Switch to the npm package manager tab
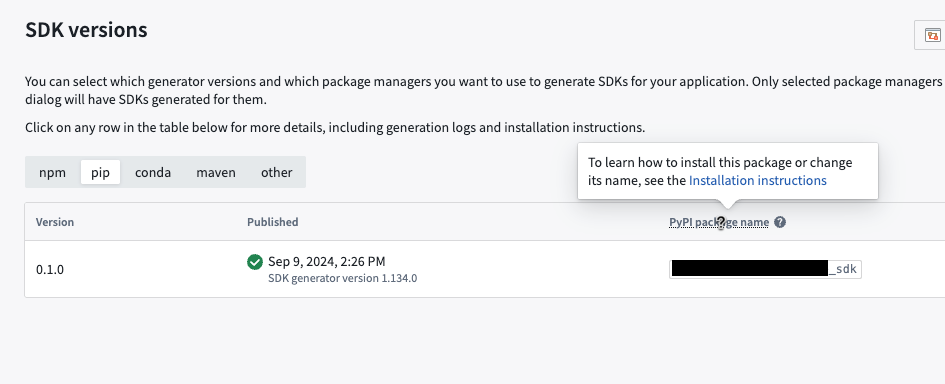Image resolution: width=945 pixels, height=384 pixels. click(52, 172)
